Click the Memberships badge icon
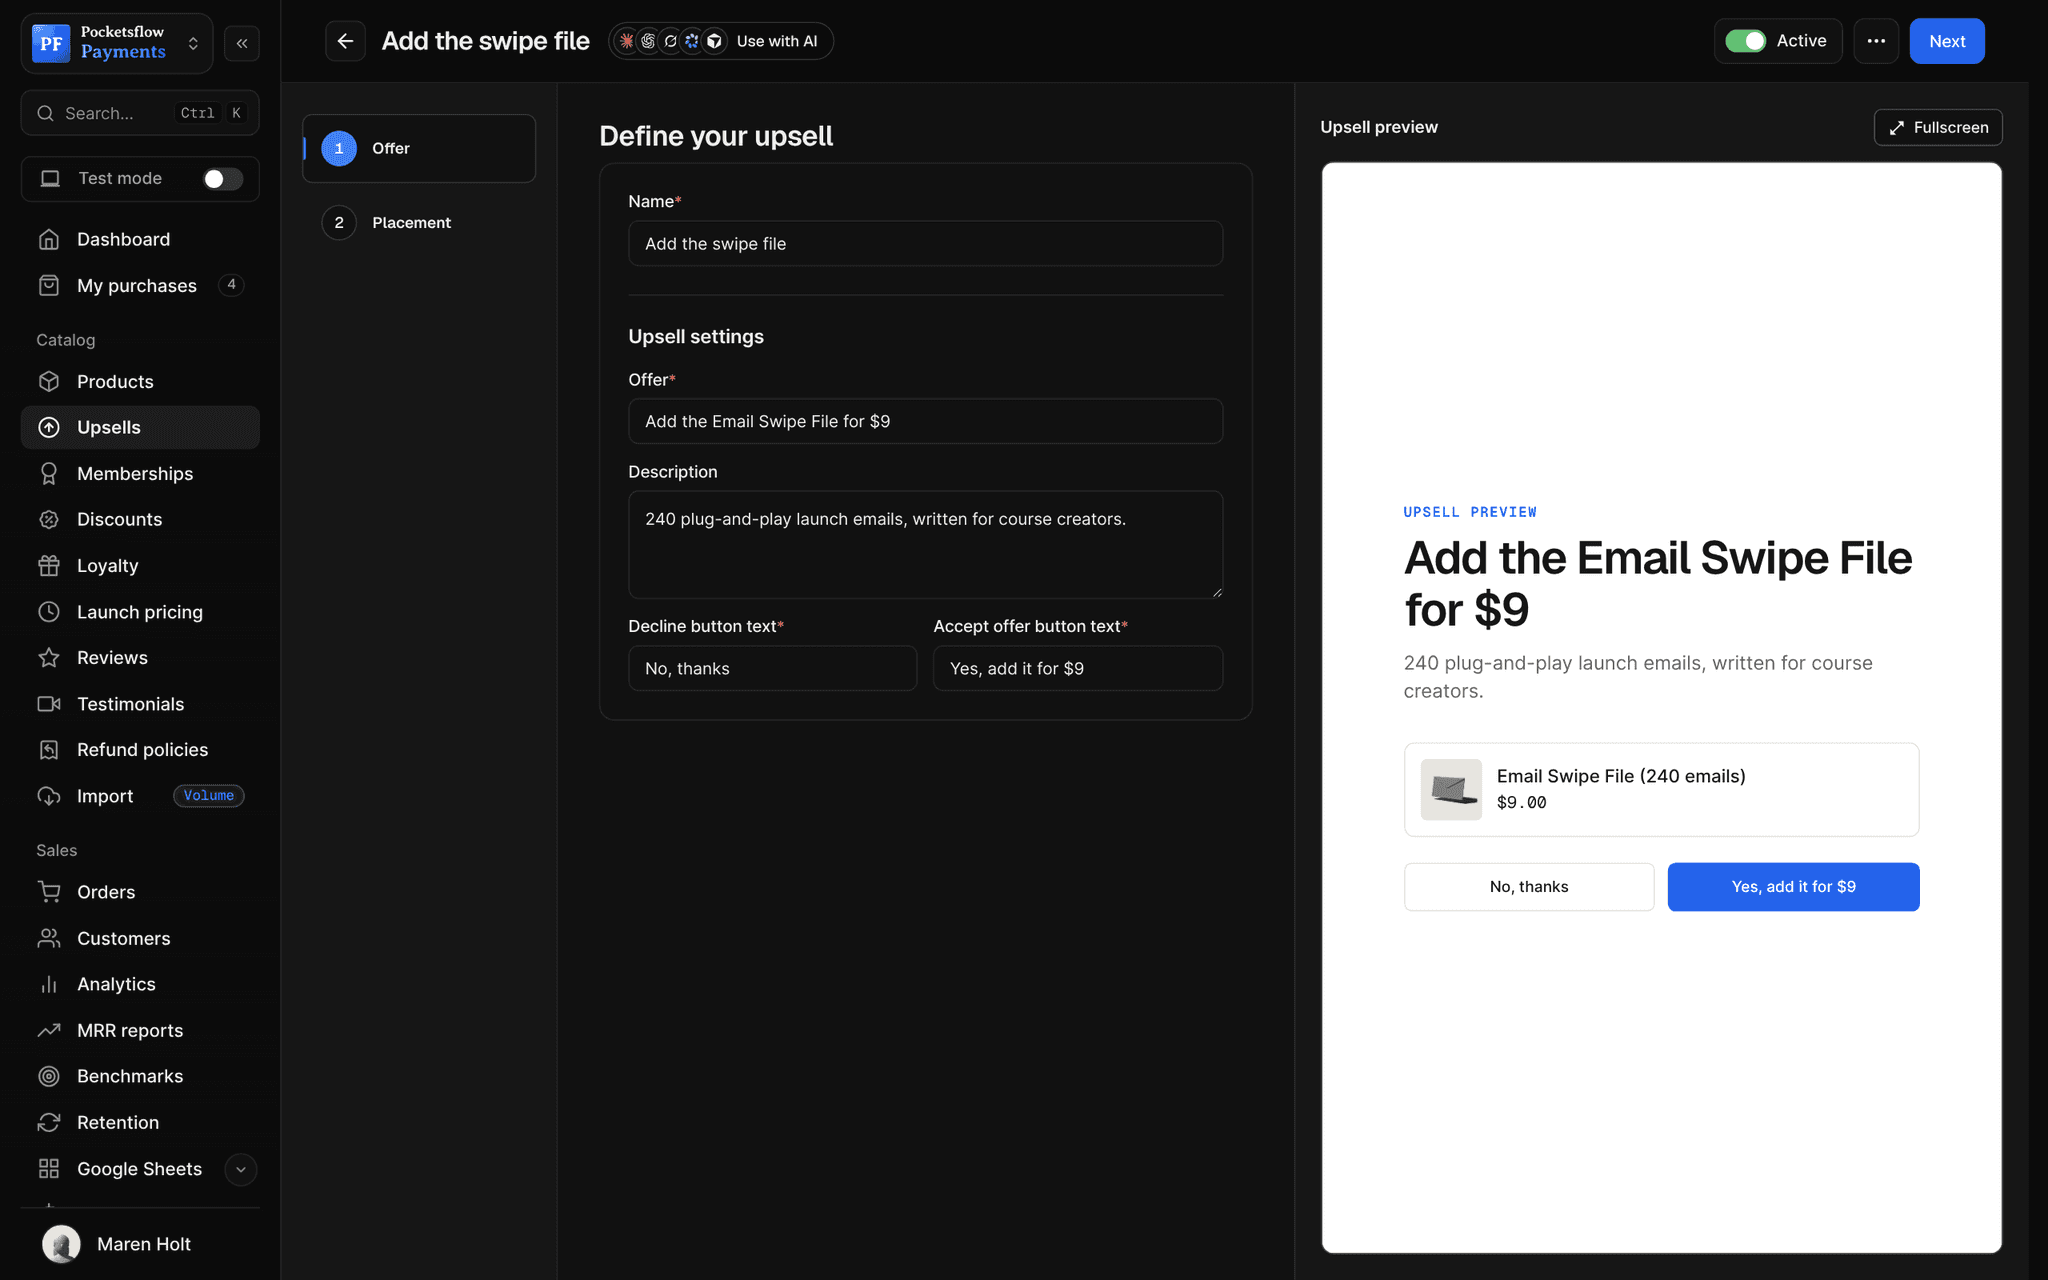 [x=49, y=473]
